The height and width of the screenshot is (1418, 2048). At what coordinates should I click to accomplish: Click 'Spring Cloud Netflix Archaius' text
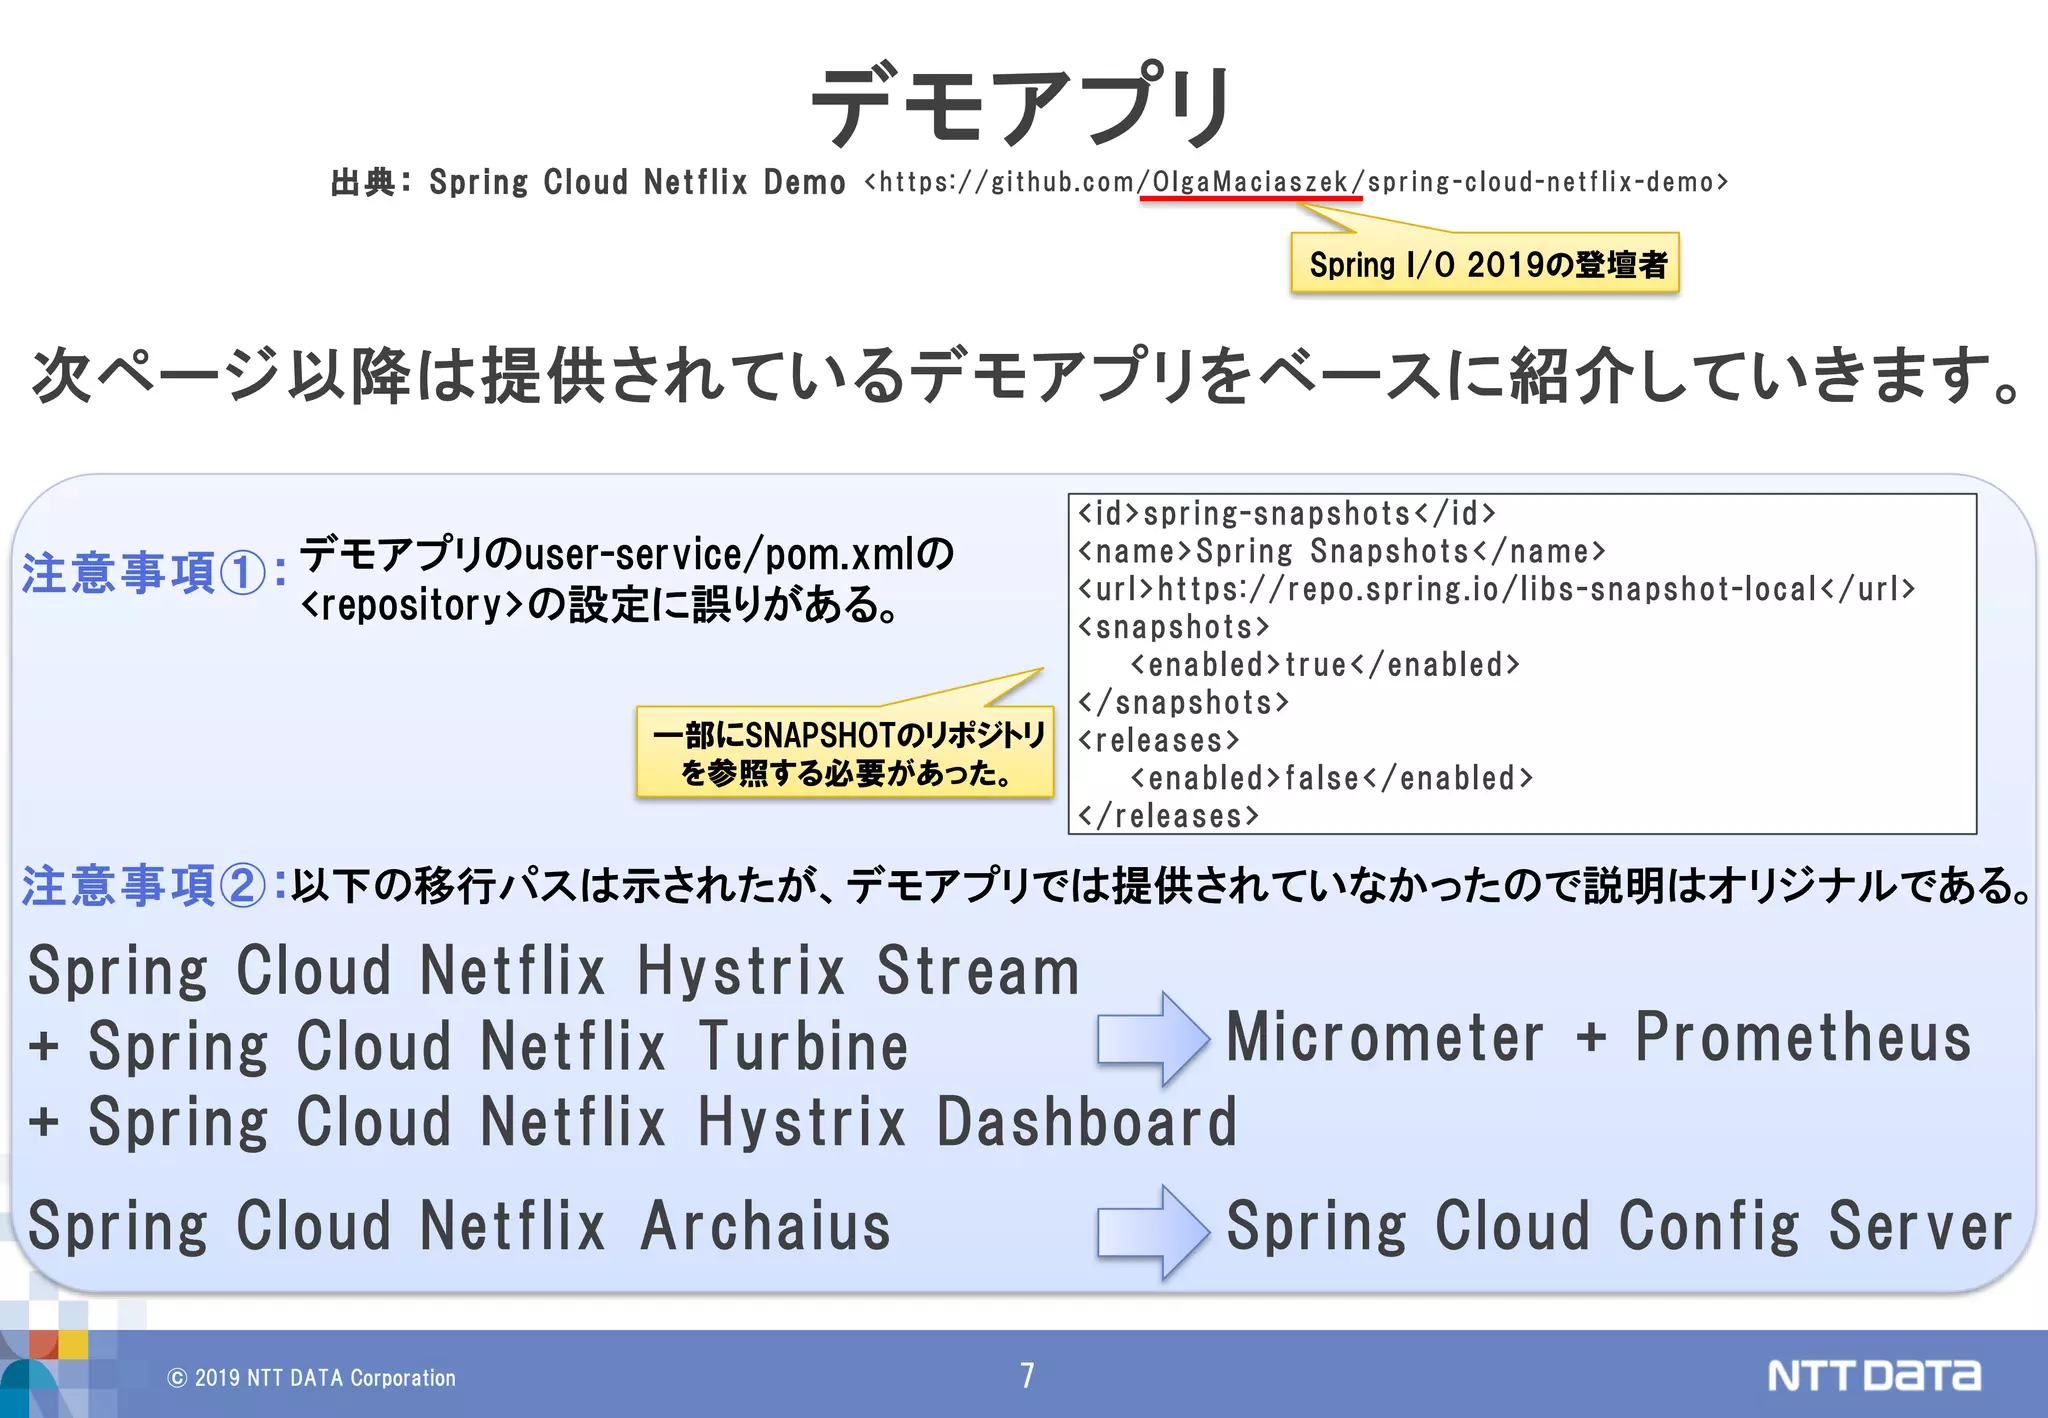pos(459,1226)
